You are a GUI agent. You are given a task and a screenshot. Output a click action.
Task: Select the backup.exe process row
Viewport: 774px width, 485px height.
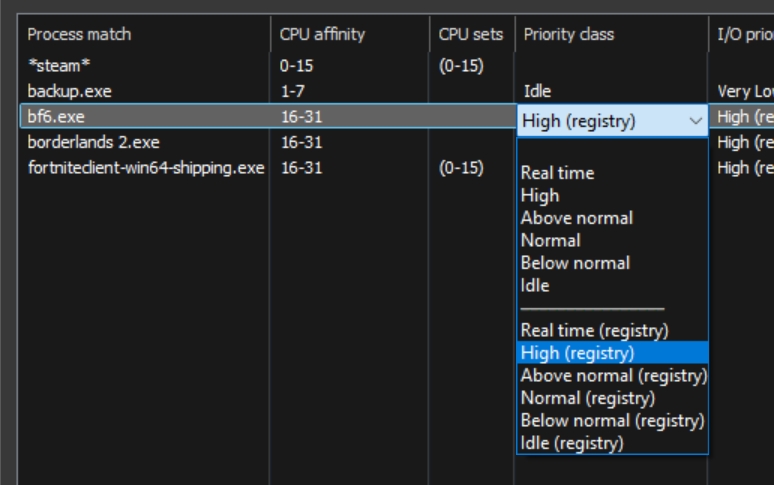pos(70,91)
